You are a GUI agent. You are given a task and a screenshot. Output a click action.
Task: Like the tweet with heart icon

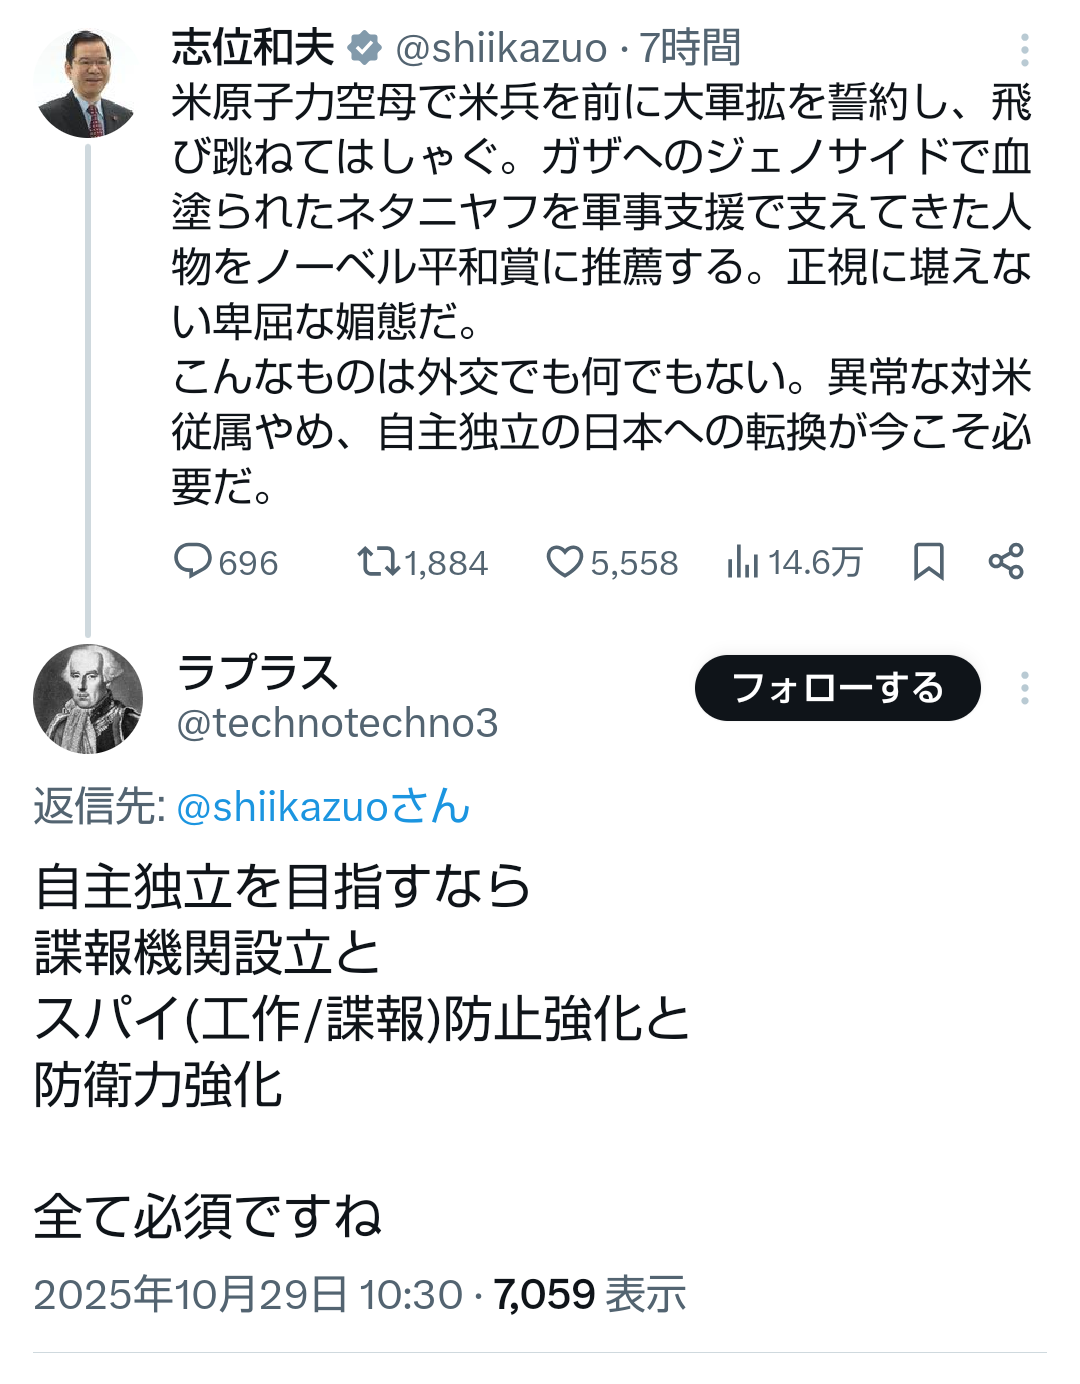point(564,561)
